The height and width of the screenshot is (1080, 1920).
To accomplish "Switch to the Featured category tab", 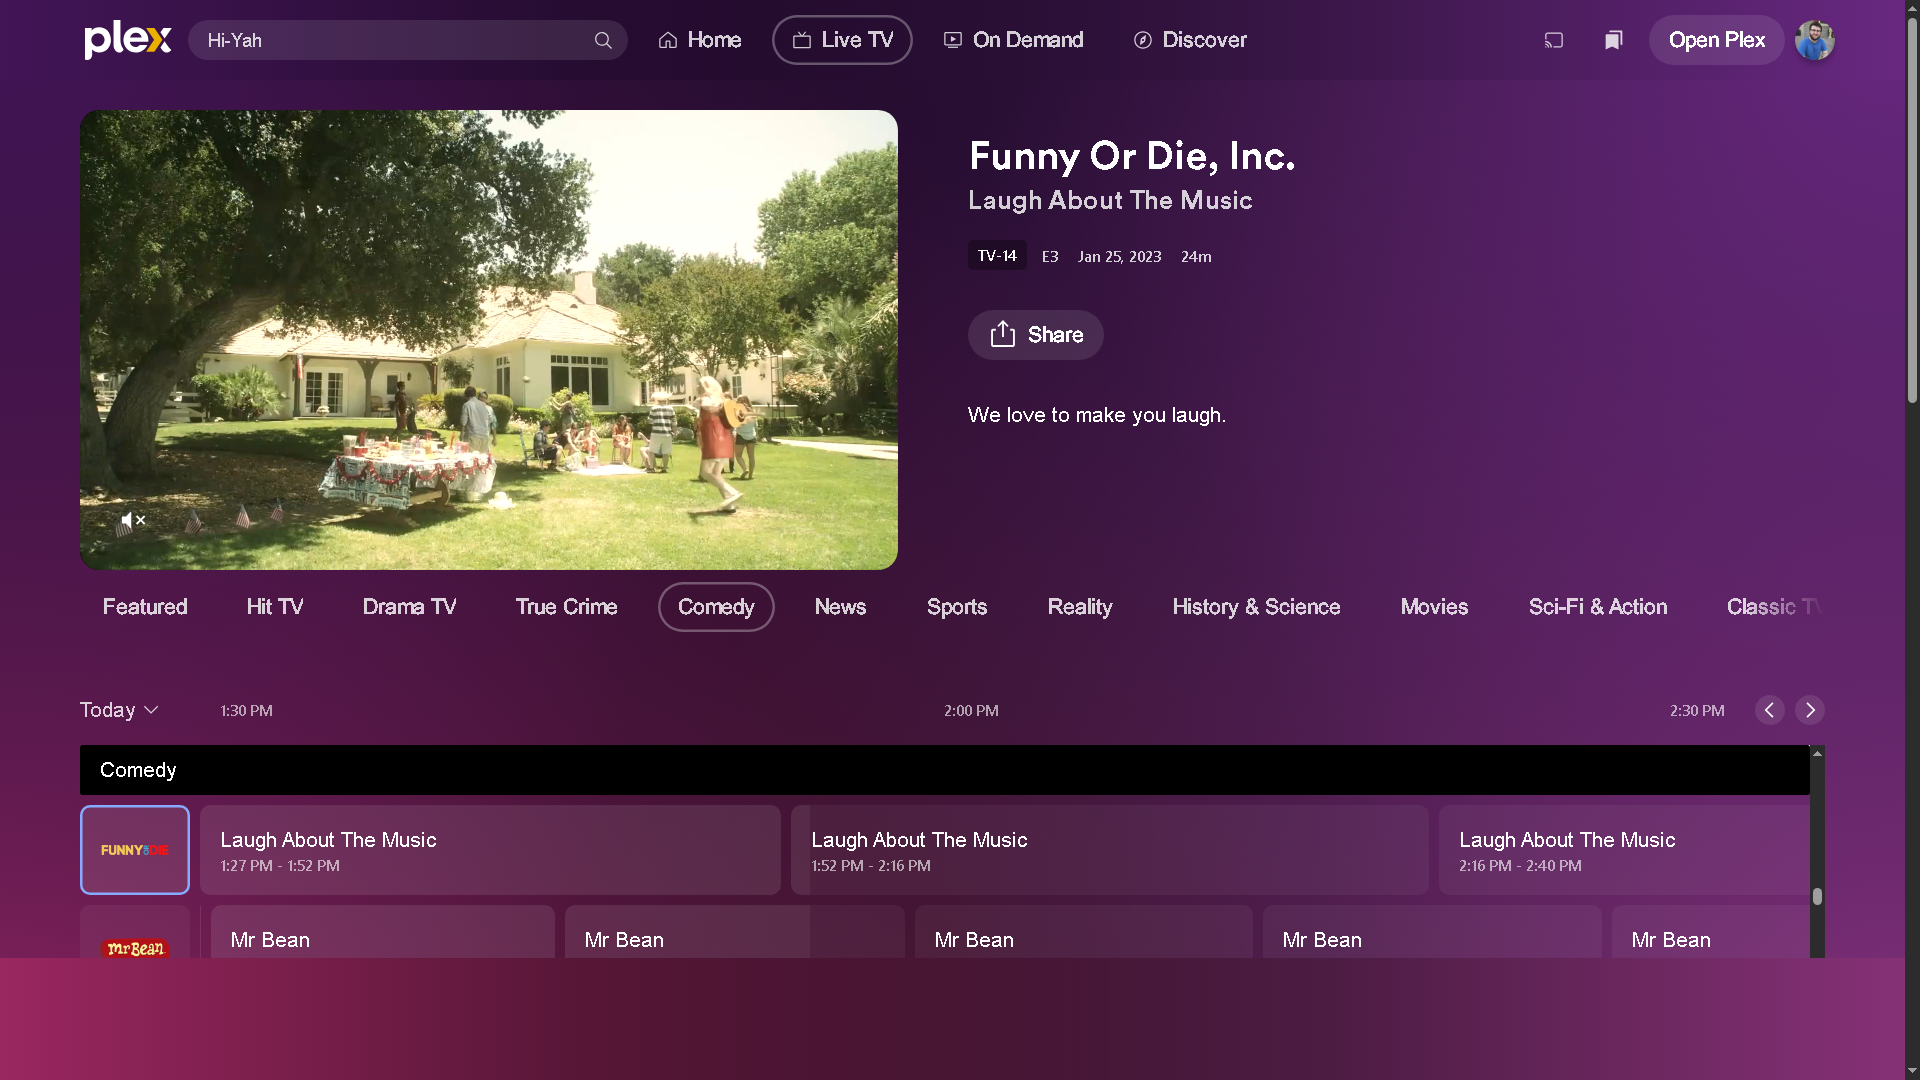I will [x=145, y=607].
